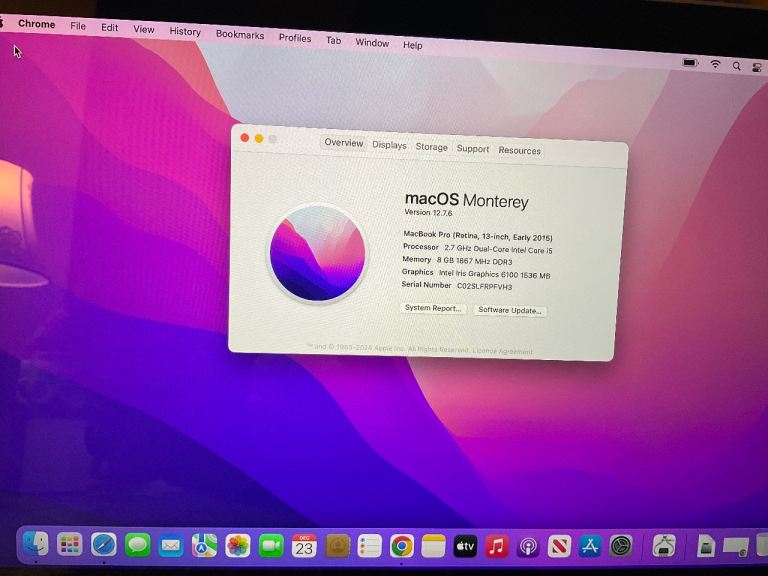
Task: Open the Tab menu
Action: coord(334,40)
